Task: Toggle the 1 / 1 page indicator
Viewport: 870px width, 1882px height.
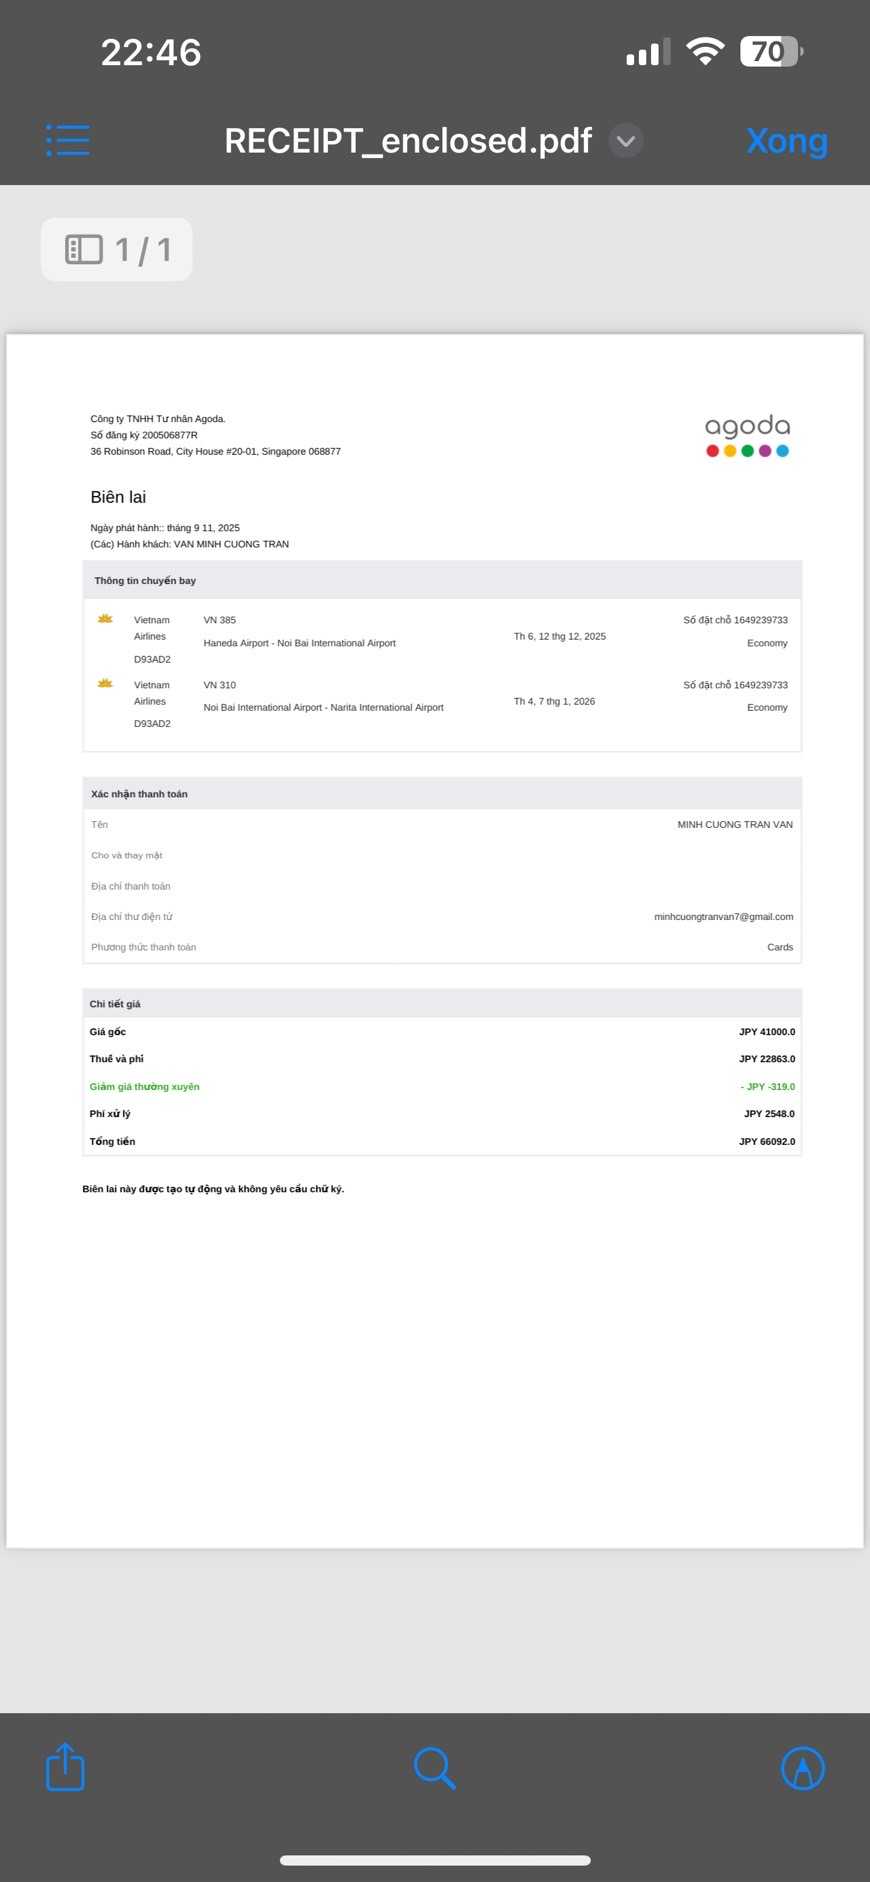Action: click(x=117, y=249)
